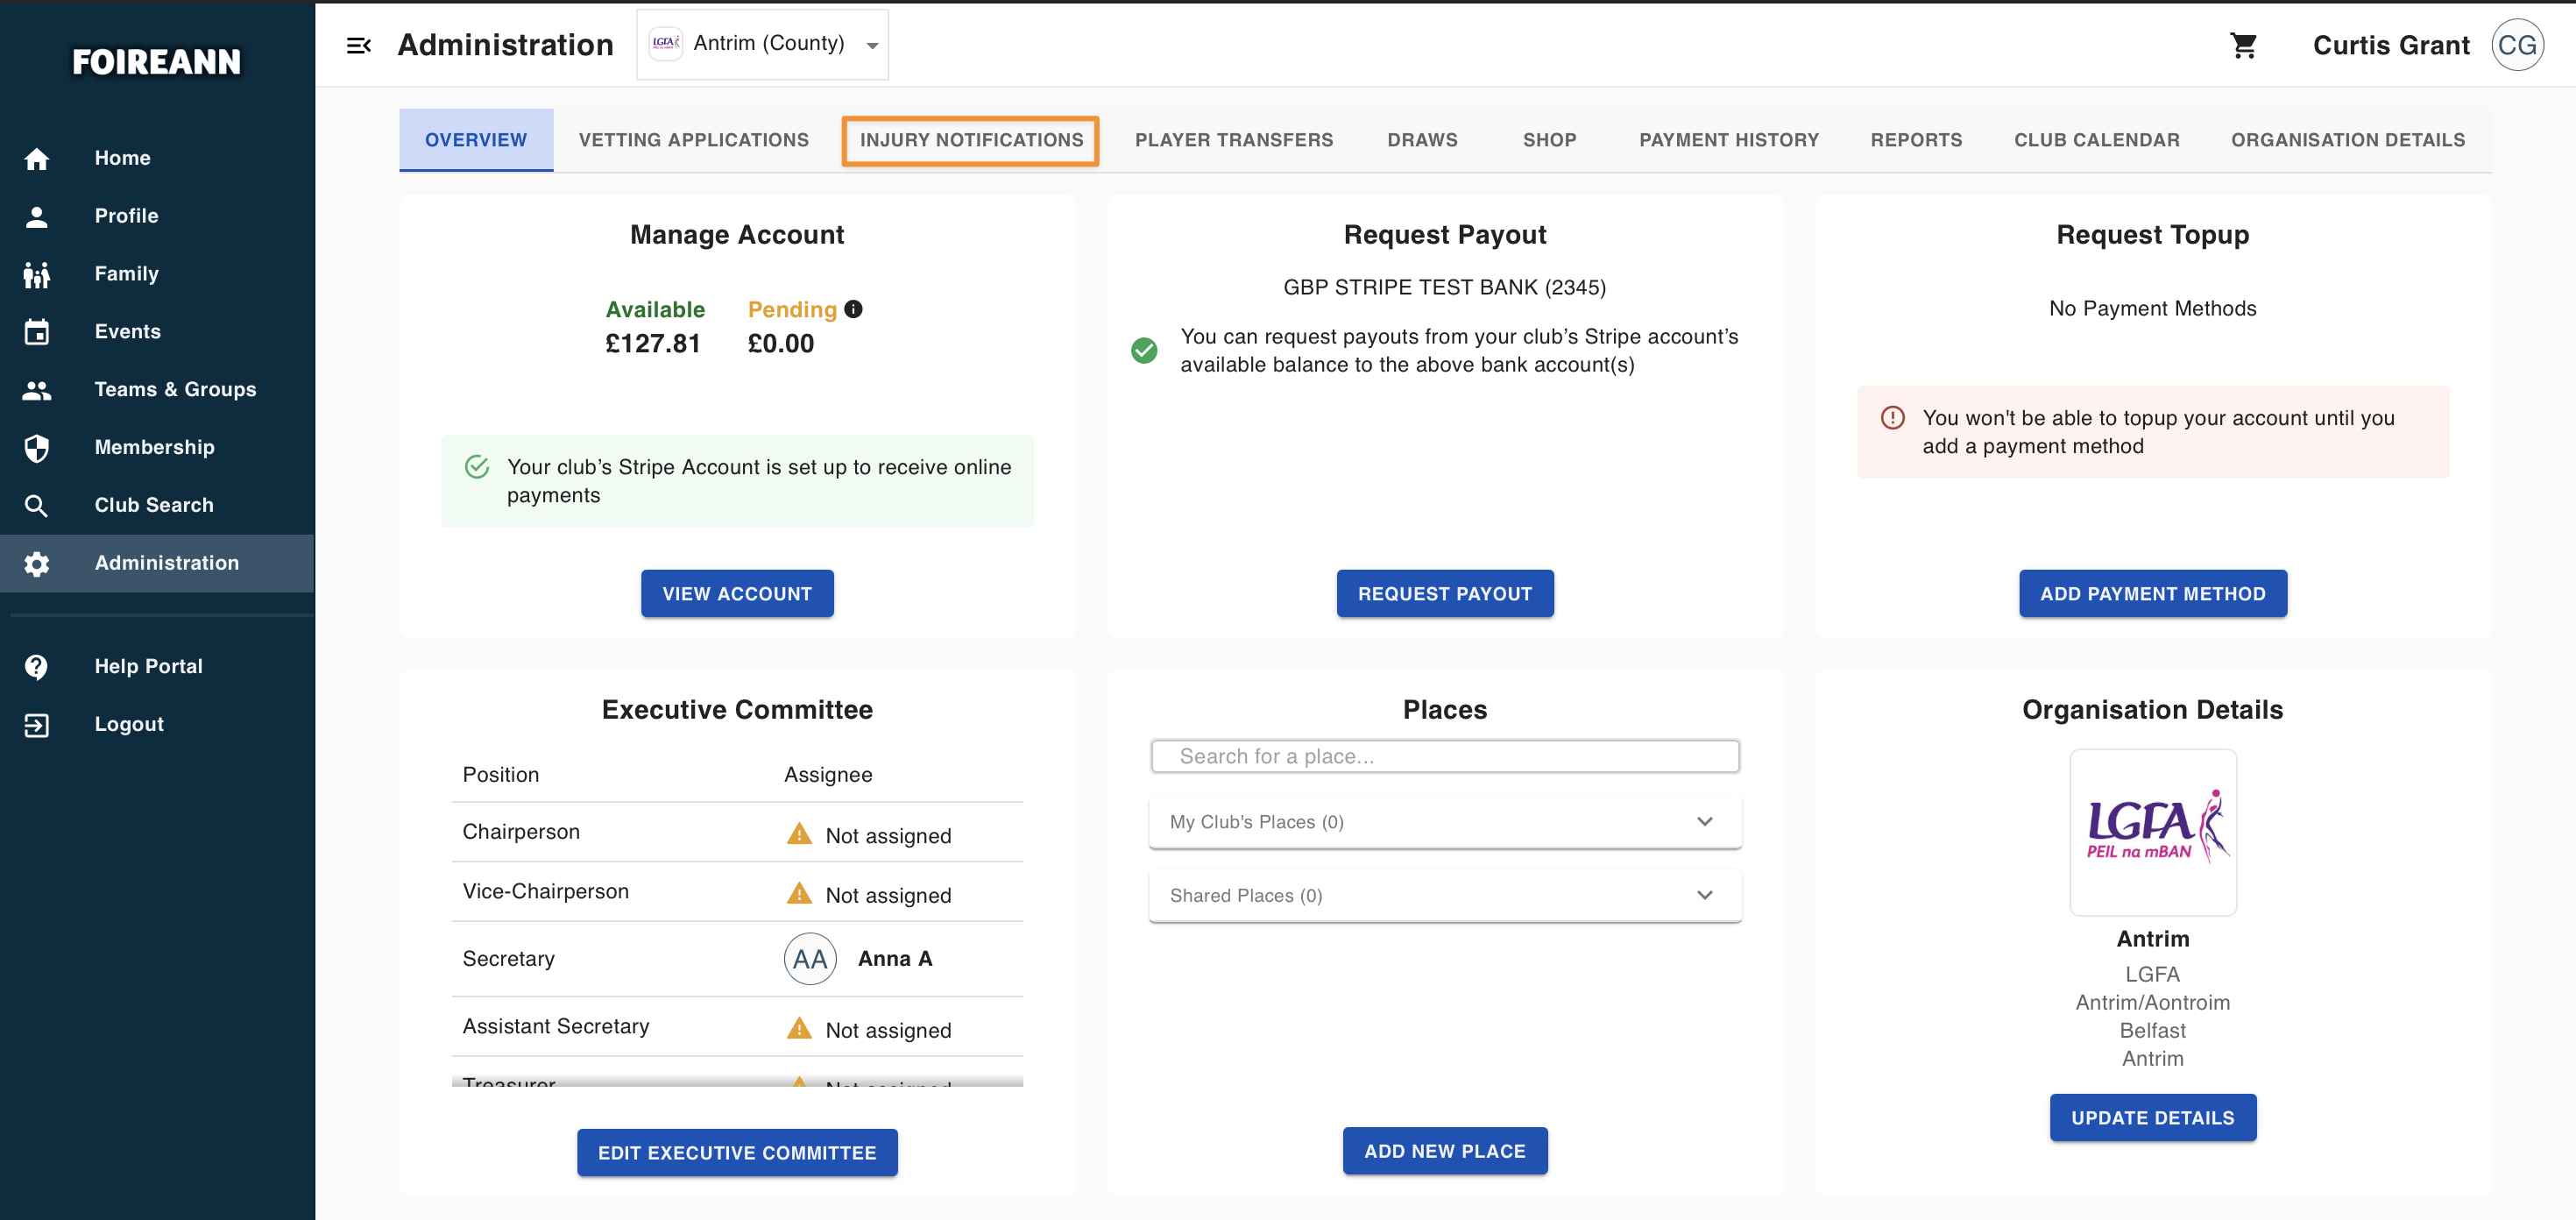Open the Injury Notifications tab
This screenshot has height=1220, width=2576.
(x=971, y=140)
